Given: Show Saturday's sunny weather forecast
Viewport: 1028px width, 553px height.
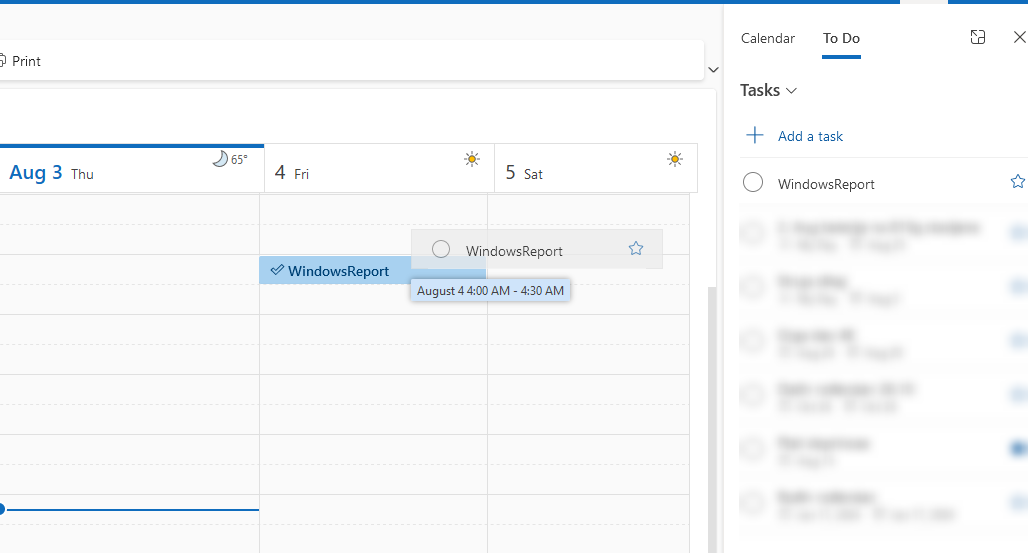Looking at the screenshot, I should tap(675, 159).
